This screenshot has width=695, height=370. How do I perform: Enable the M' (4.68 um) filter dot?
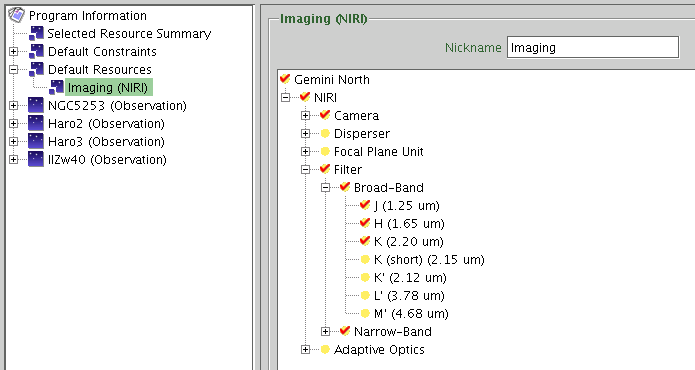coord(365,314)
